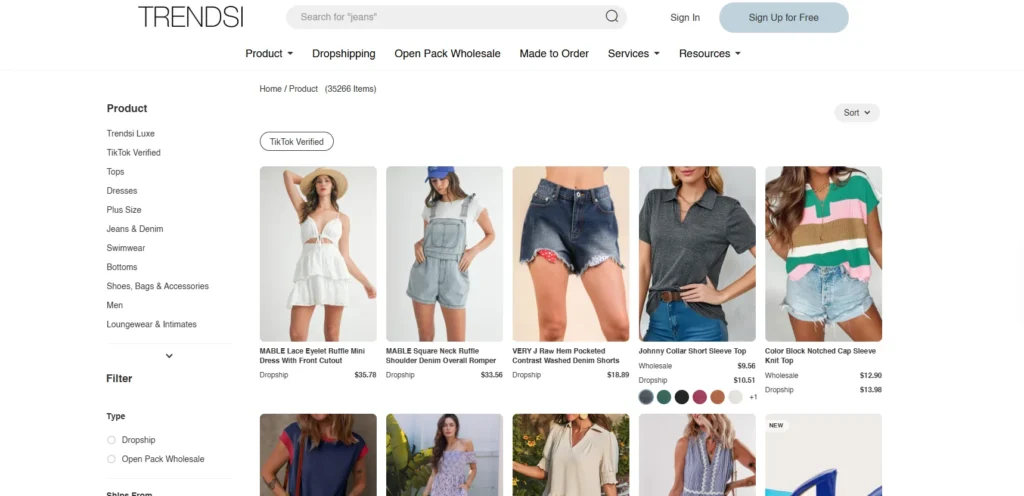The height and width of the screenshot is (496, 1024).
Task: Open the Sort dropdown
Action: coord(857,112)
